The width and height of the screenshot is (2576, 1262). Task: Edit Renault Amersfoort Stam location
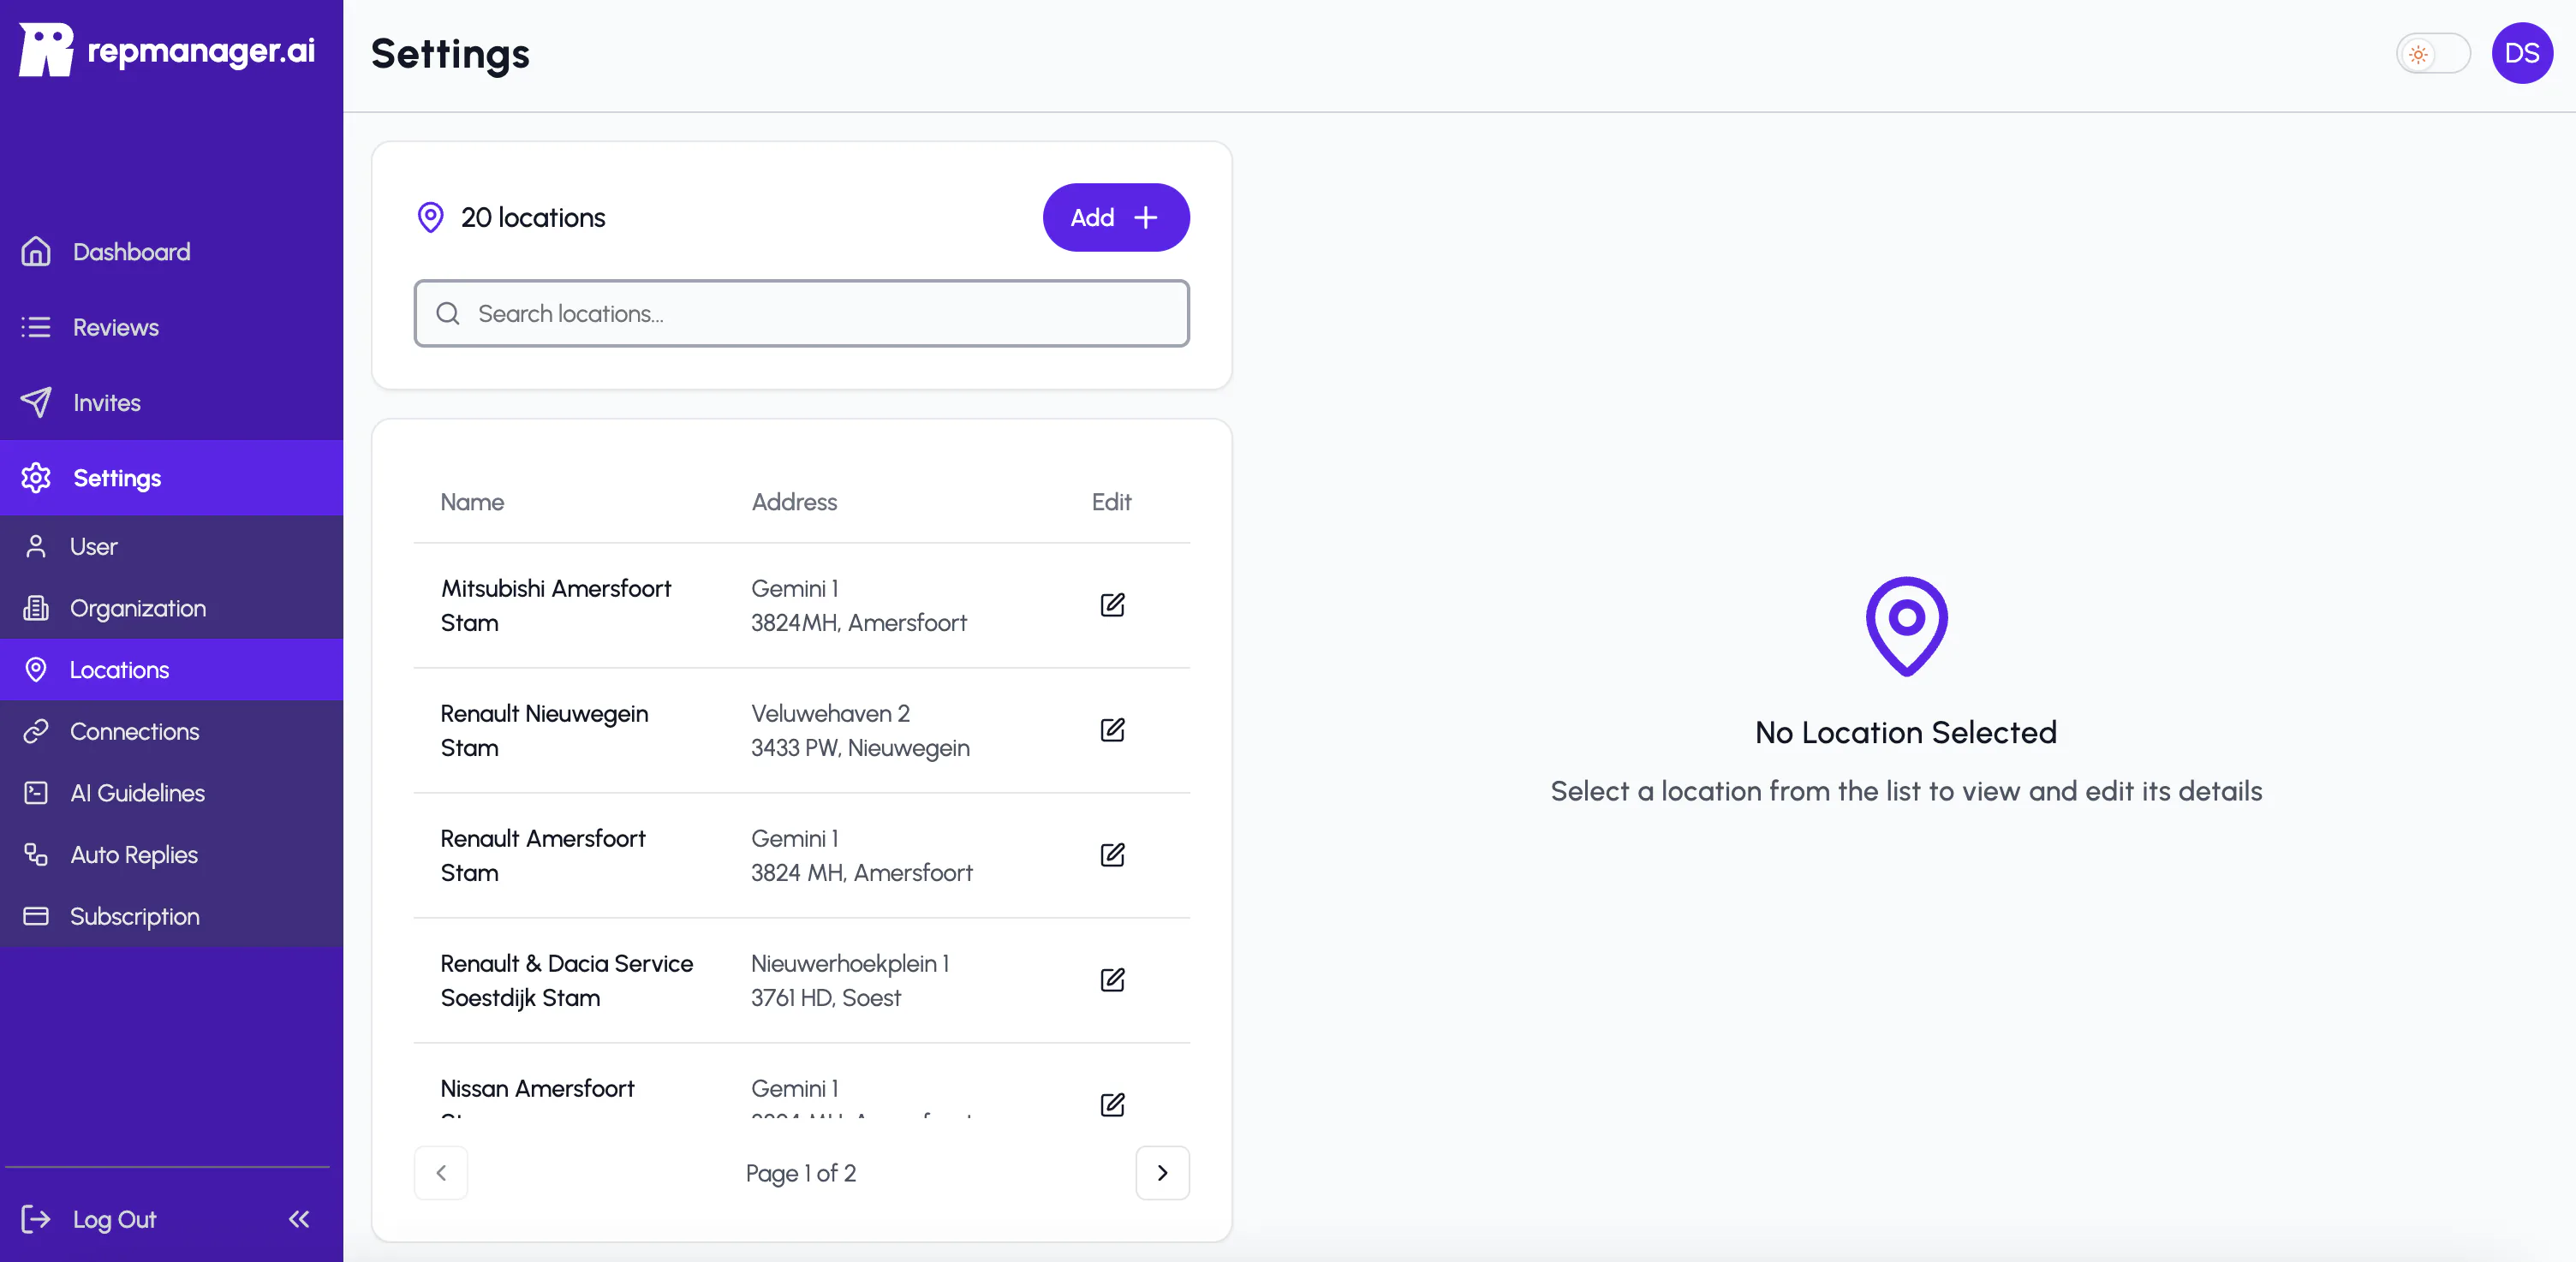click(x=1112, y=855)
